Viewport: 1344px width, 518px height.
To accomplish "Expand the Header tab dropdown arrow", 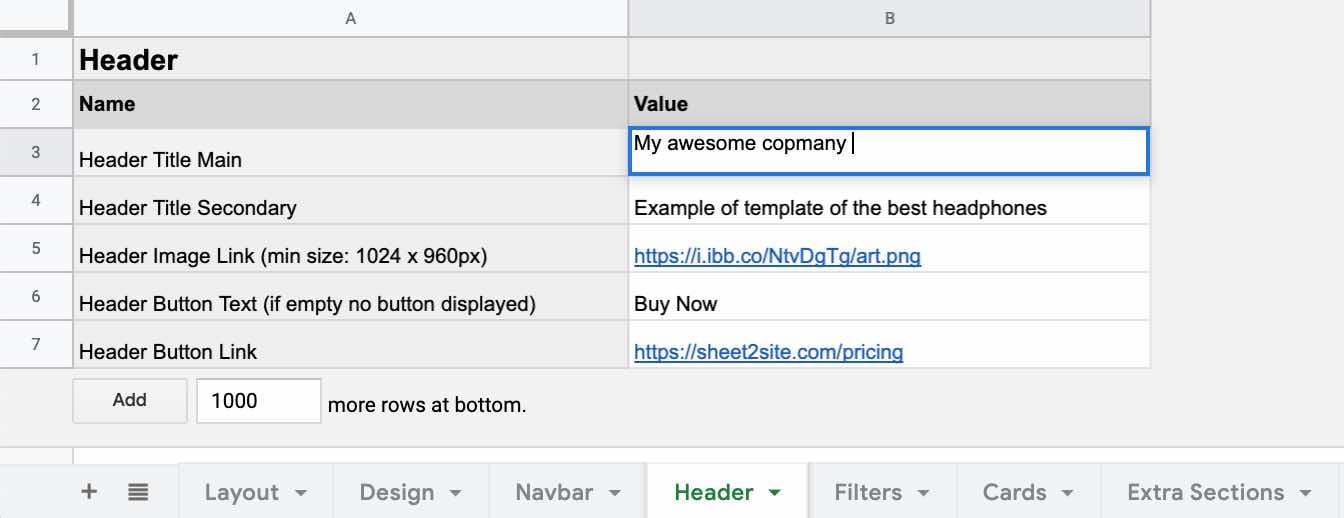I will tap(774, 493).
